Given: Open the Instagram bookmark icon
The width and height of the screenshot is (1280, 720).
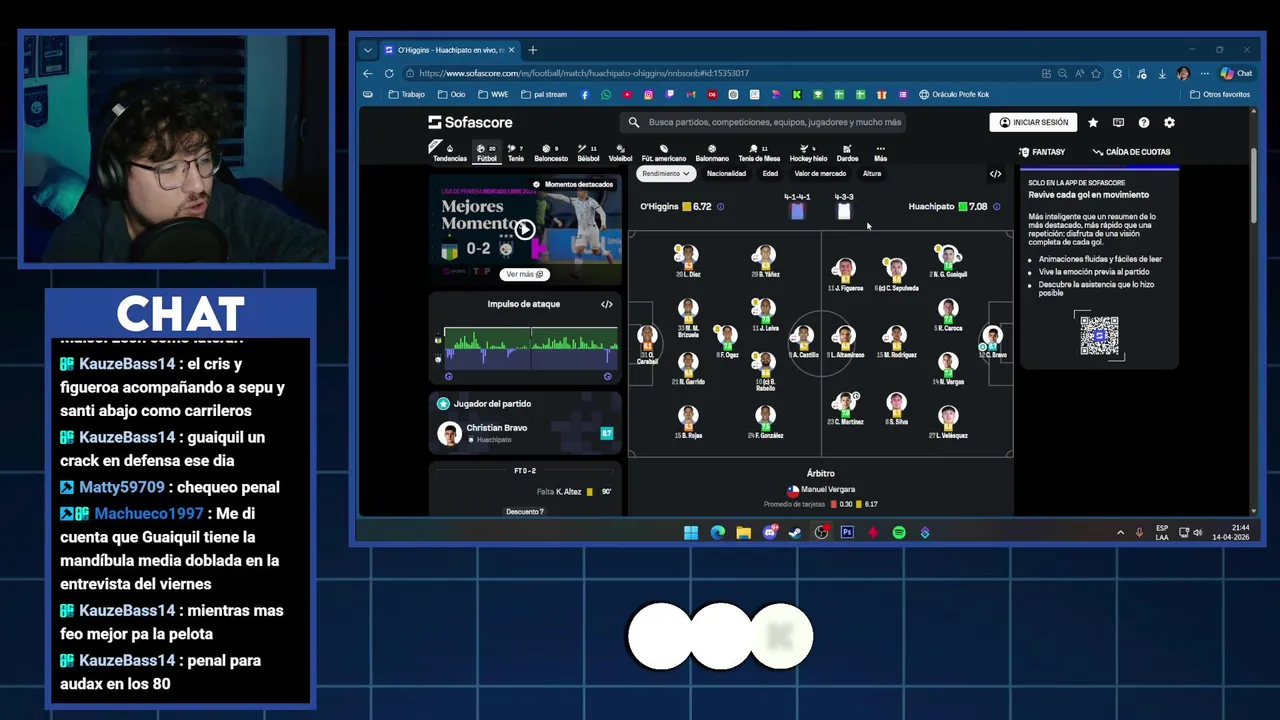Looking at the screenshot, I should 649,95.
